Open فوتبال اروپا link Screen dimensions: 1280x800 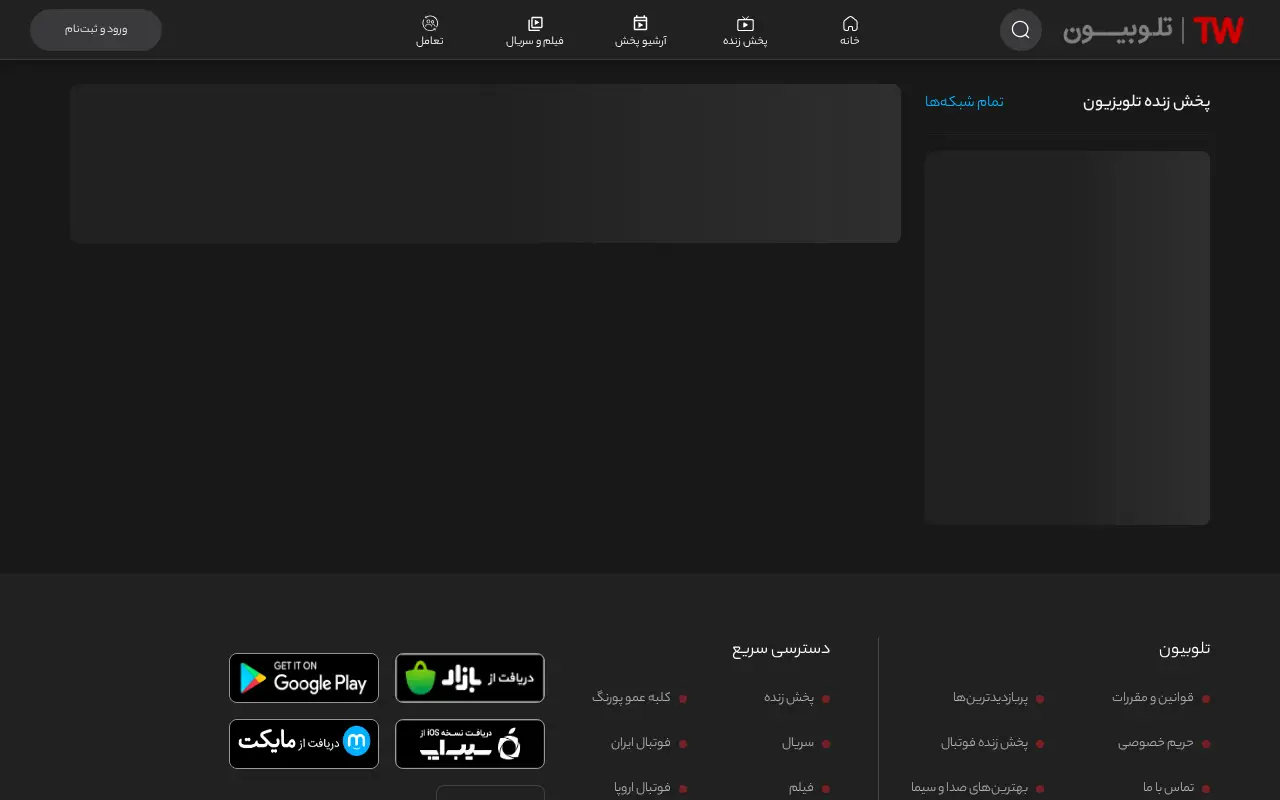pyautogui.click(x=642, y=788)
